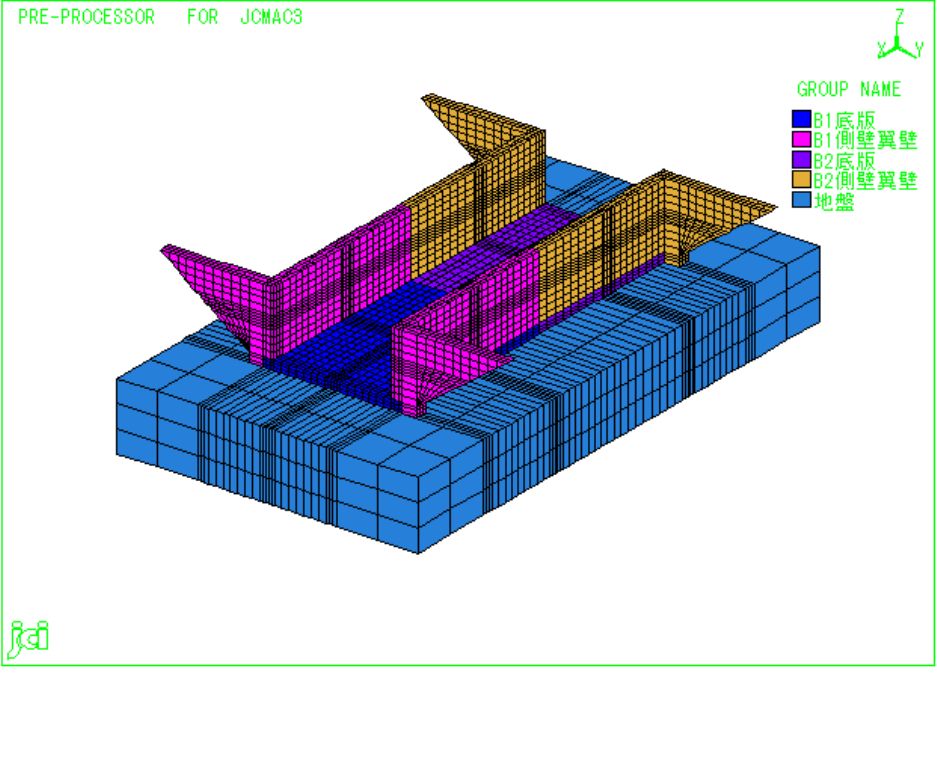The image size is (937, 760).
Task: Click the jci logo
Action: point(29,638)
